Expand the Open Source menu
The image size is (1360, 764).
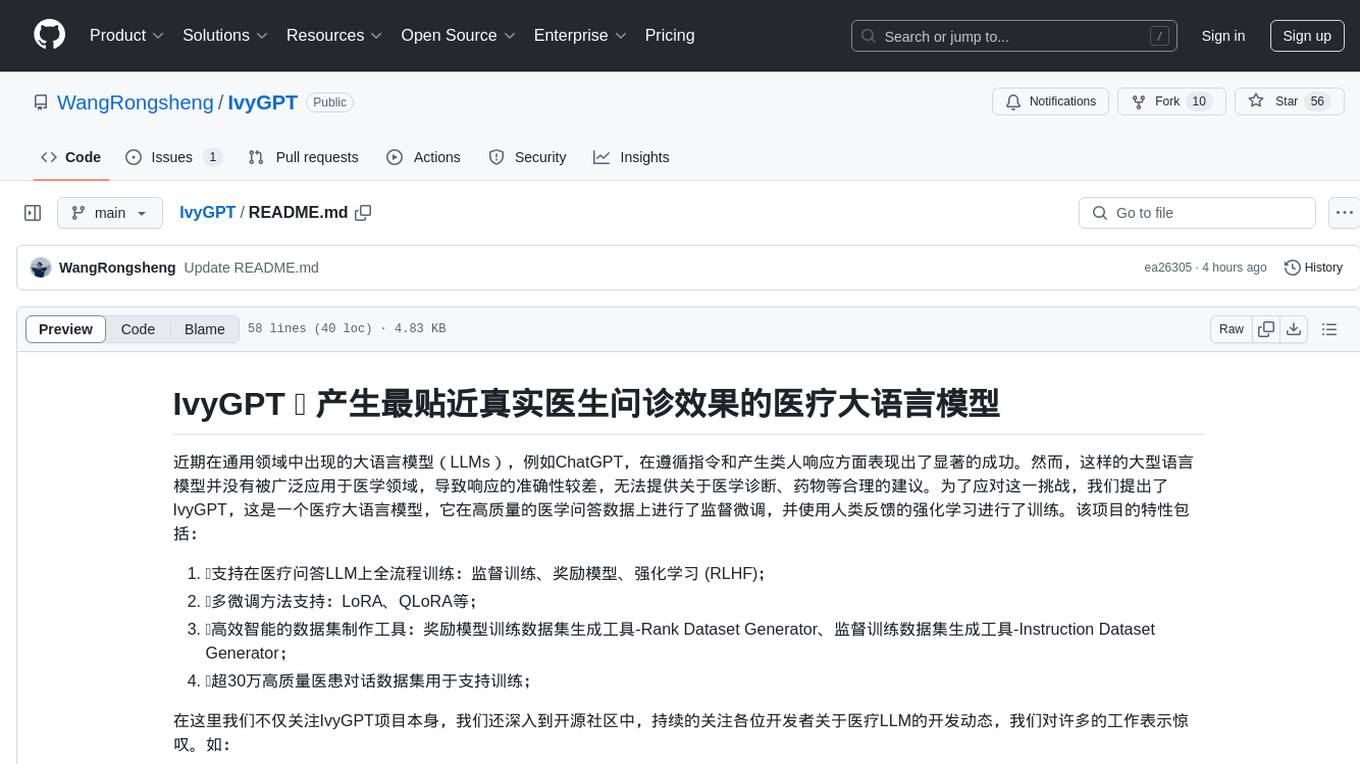click(458, 35)
